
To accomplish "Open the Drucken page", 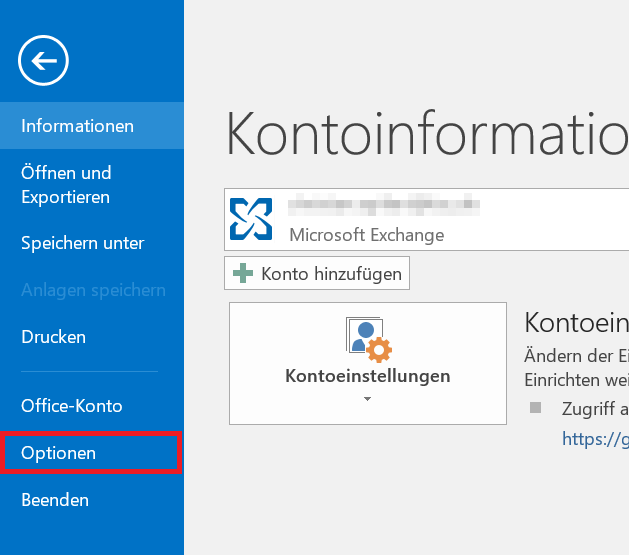I will [x=54, y=337].
